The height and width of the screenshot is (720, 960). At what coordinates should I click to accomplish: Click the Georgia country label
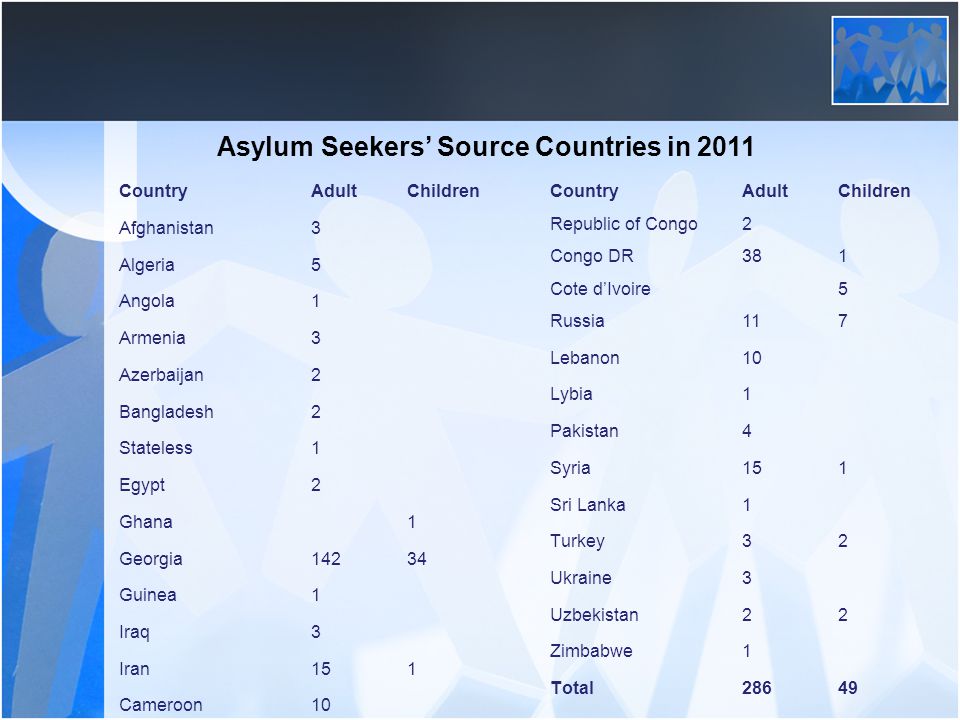pyautogui.click(x=151, y=559)
